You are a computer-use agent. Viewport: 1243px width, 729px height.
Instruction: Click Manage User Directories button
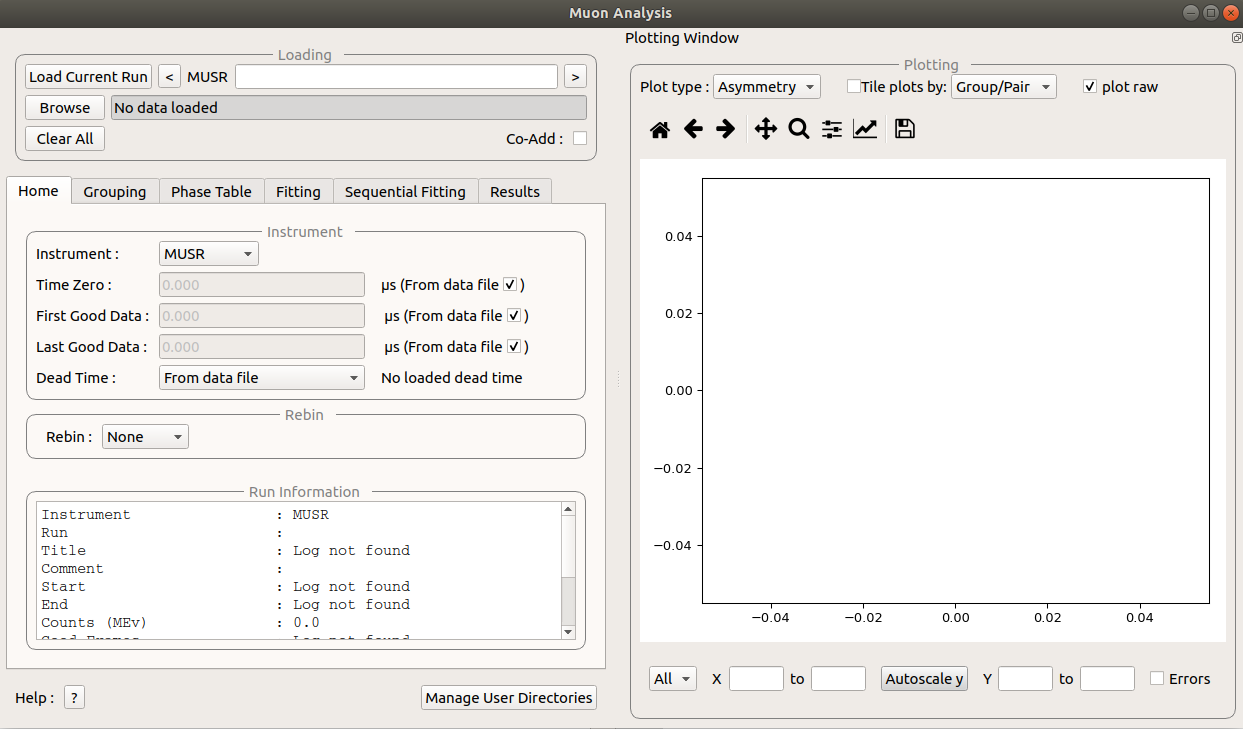tap(509, 698)
